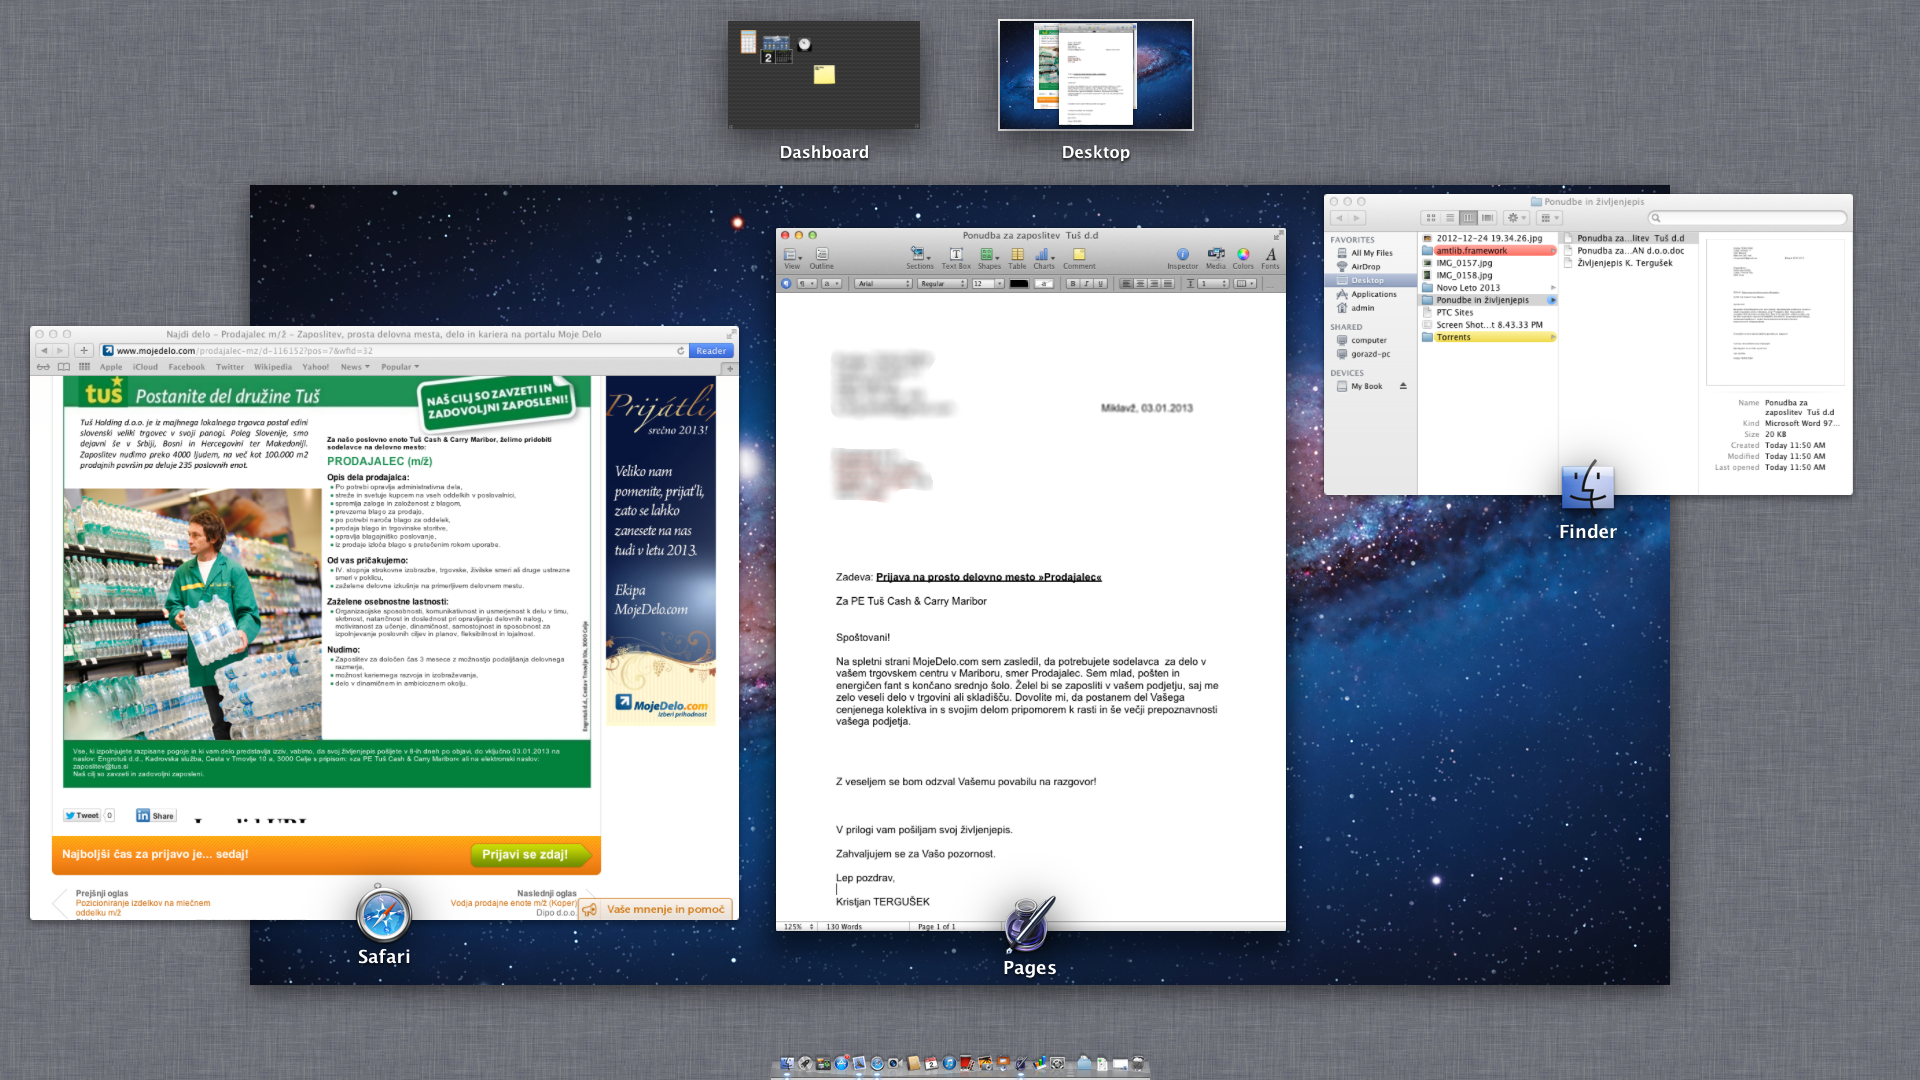Click the blue styles drawer button in Pages

(x=786, y=284)
